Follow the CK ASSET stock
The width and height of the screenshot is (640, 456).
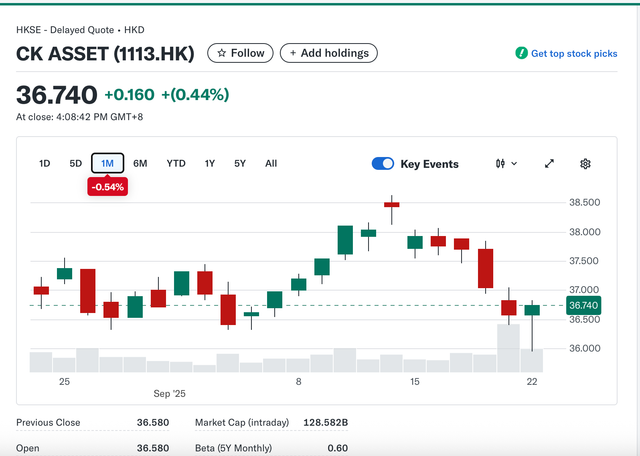240,53
